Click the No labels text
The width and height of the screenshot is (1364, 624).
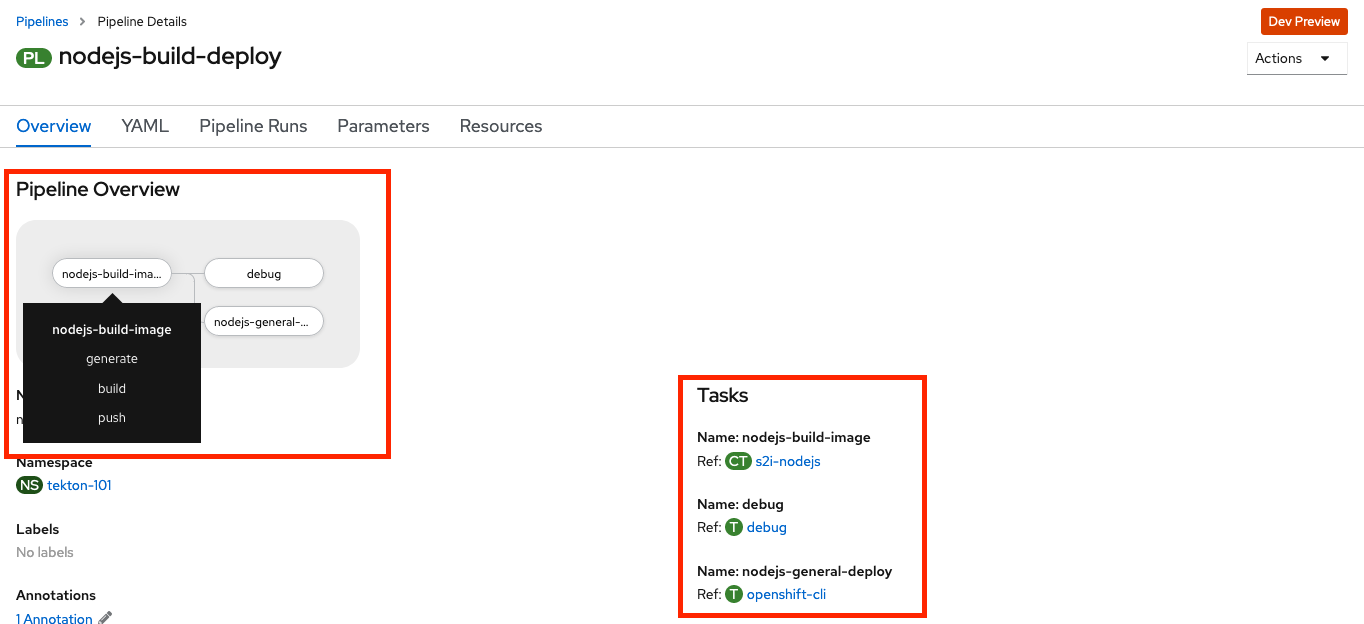click(45, 552)
